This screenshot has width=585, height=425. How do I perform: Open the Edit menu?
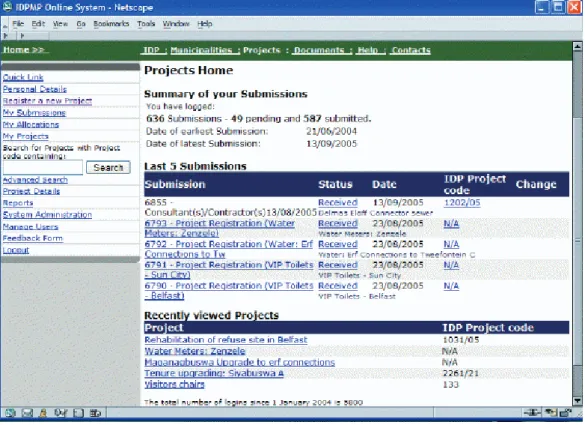pos(38,24)
